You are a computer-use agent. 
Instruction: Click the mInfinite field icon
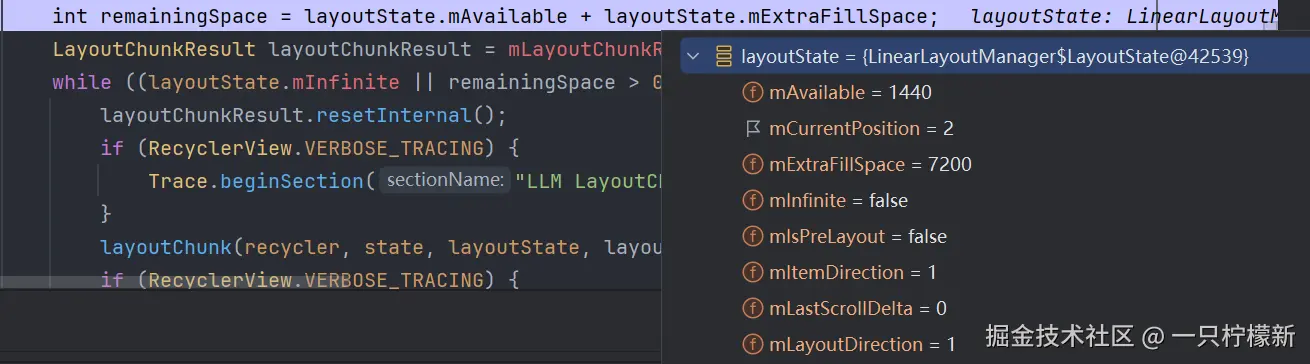click(x=752, y=201)
